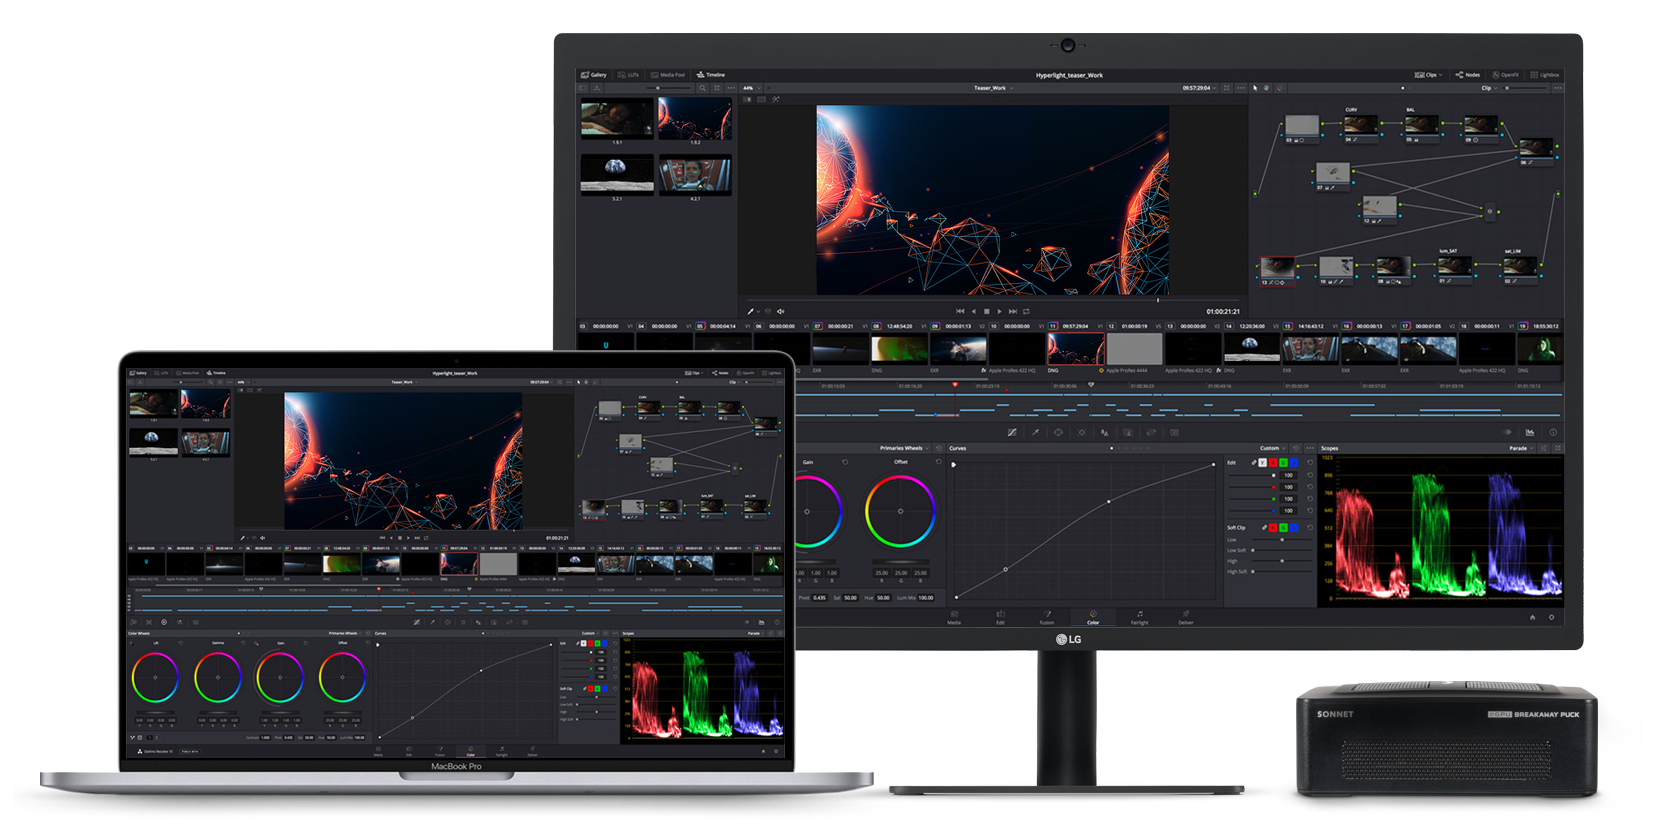Open the LUTs panel on the monitor
1669x837 pixels.
click(629, 75)
